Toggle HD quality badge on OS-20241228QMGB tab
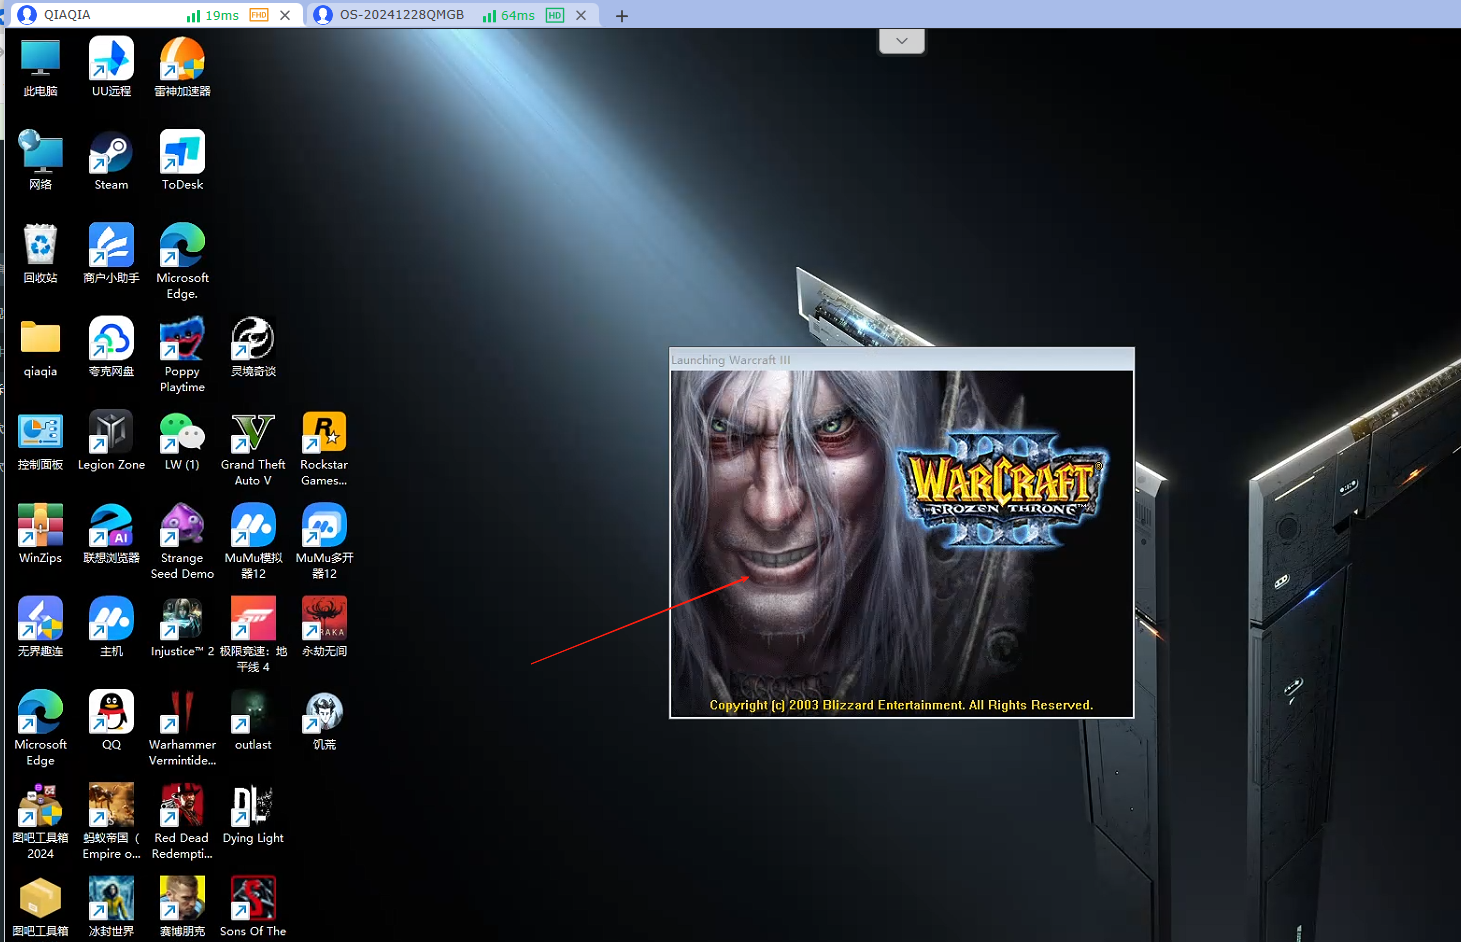This screenshot has width=1461, height=942. tap(555, 15)
